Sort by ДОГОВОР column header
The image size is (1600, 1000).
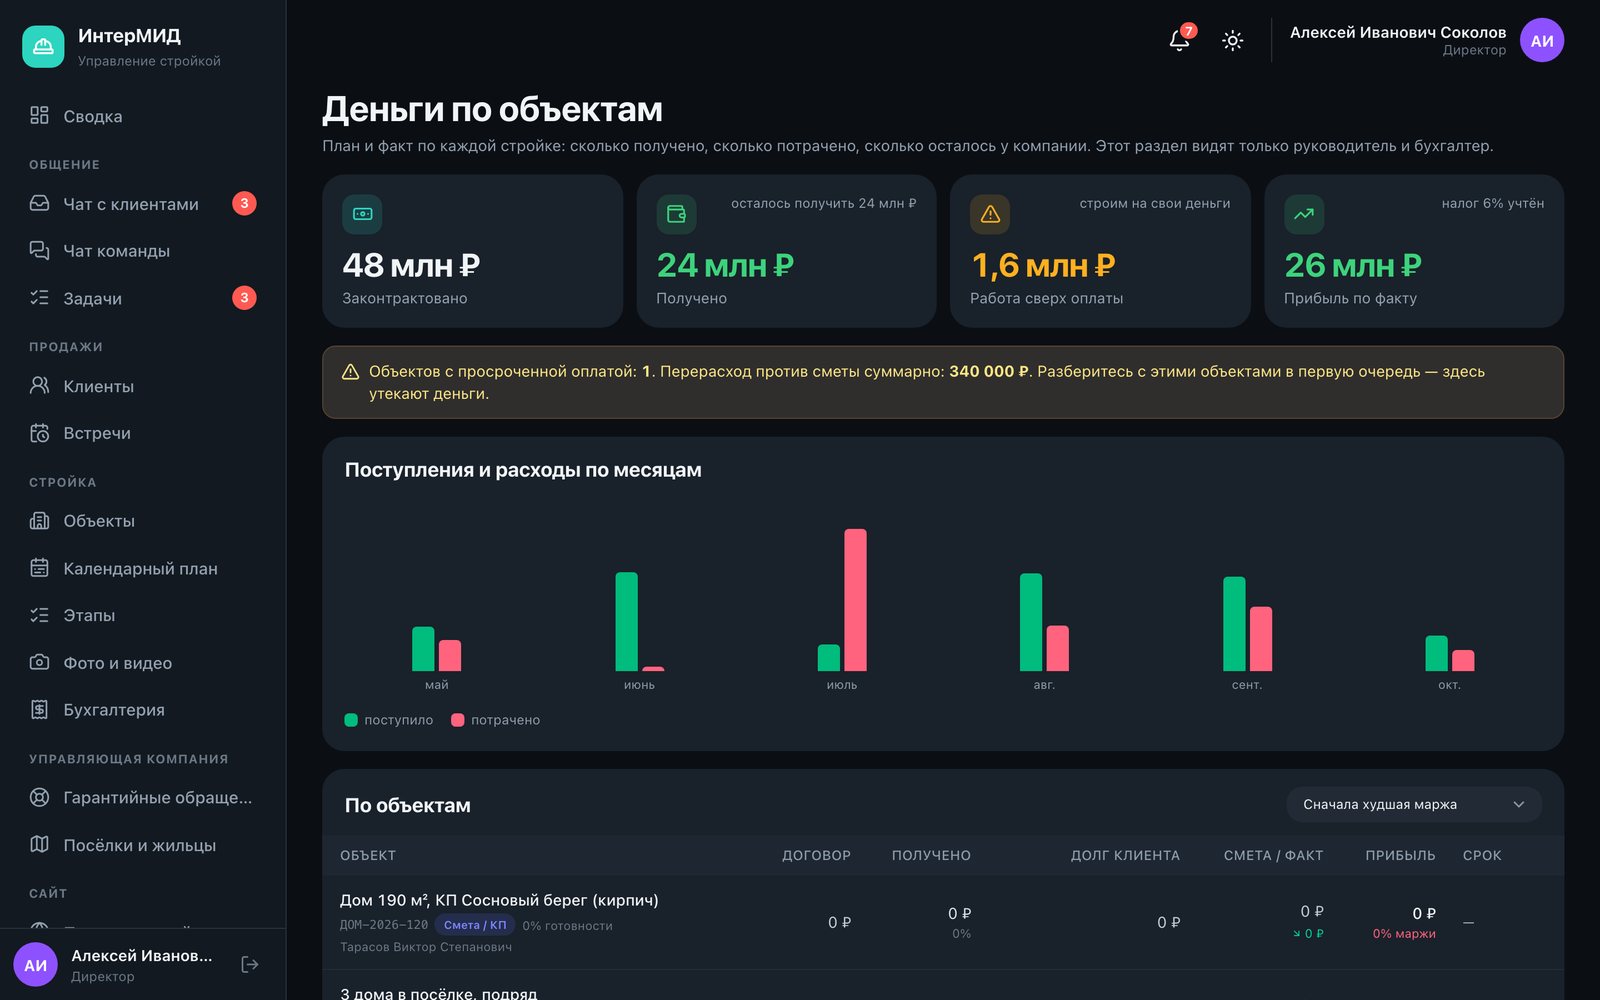pyautogui.click(x=816, y=855)
